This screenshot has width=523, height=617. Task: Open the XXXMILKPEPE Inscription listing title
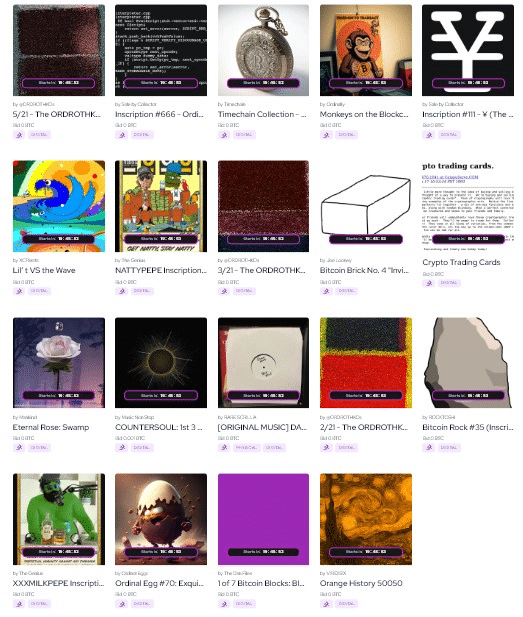tap(58, 583)
